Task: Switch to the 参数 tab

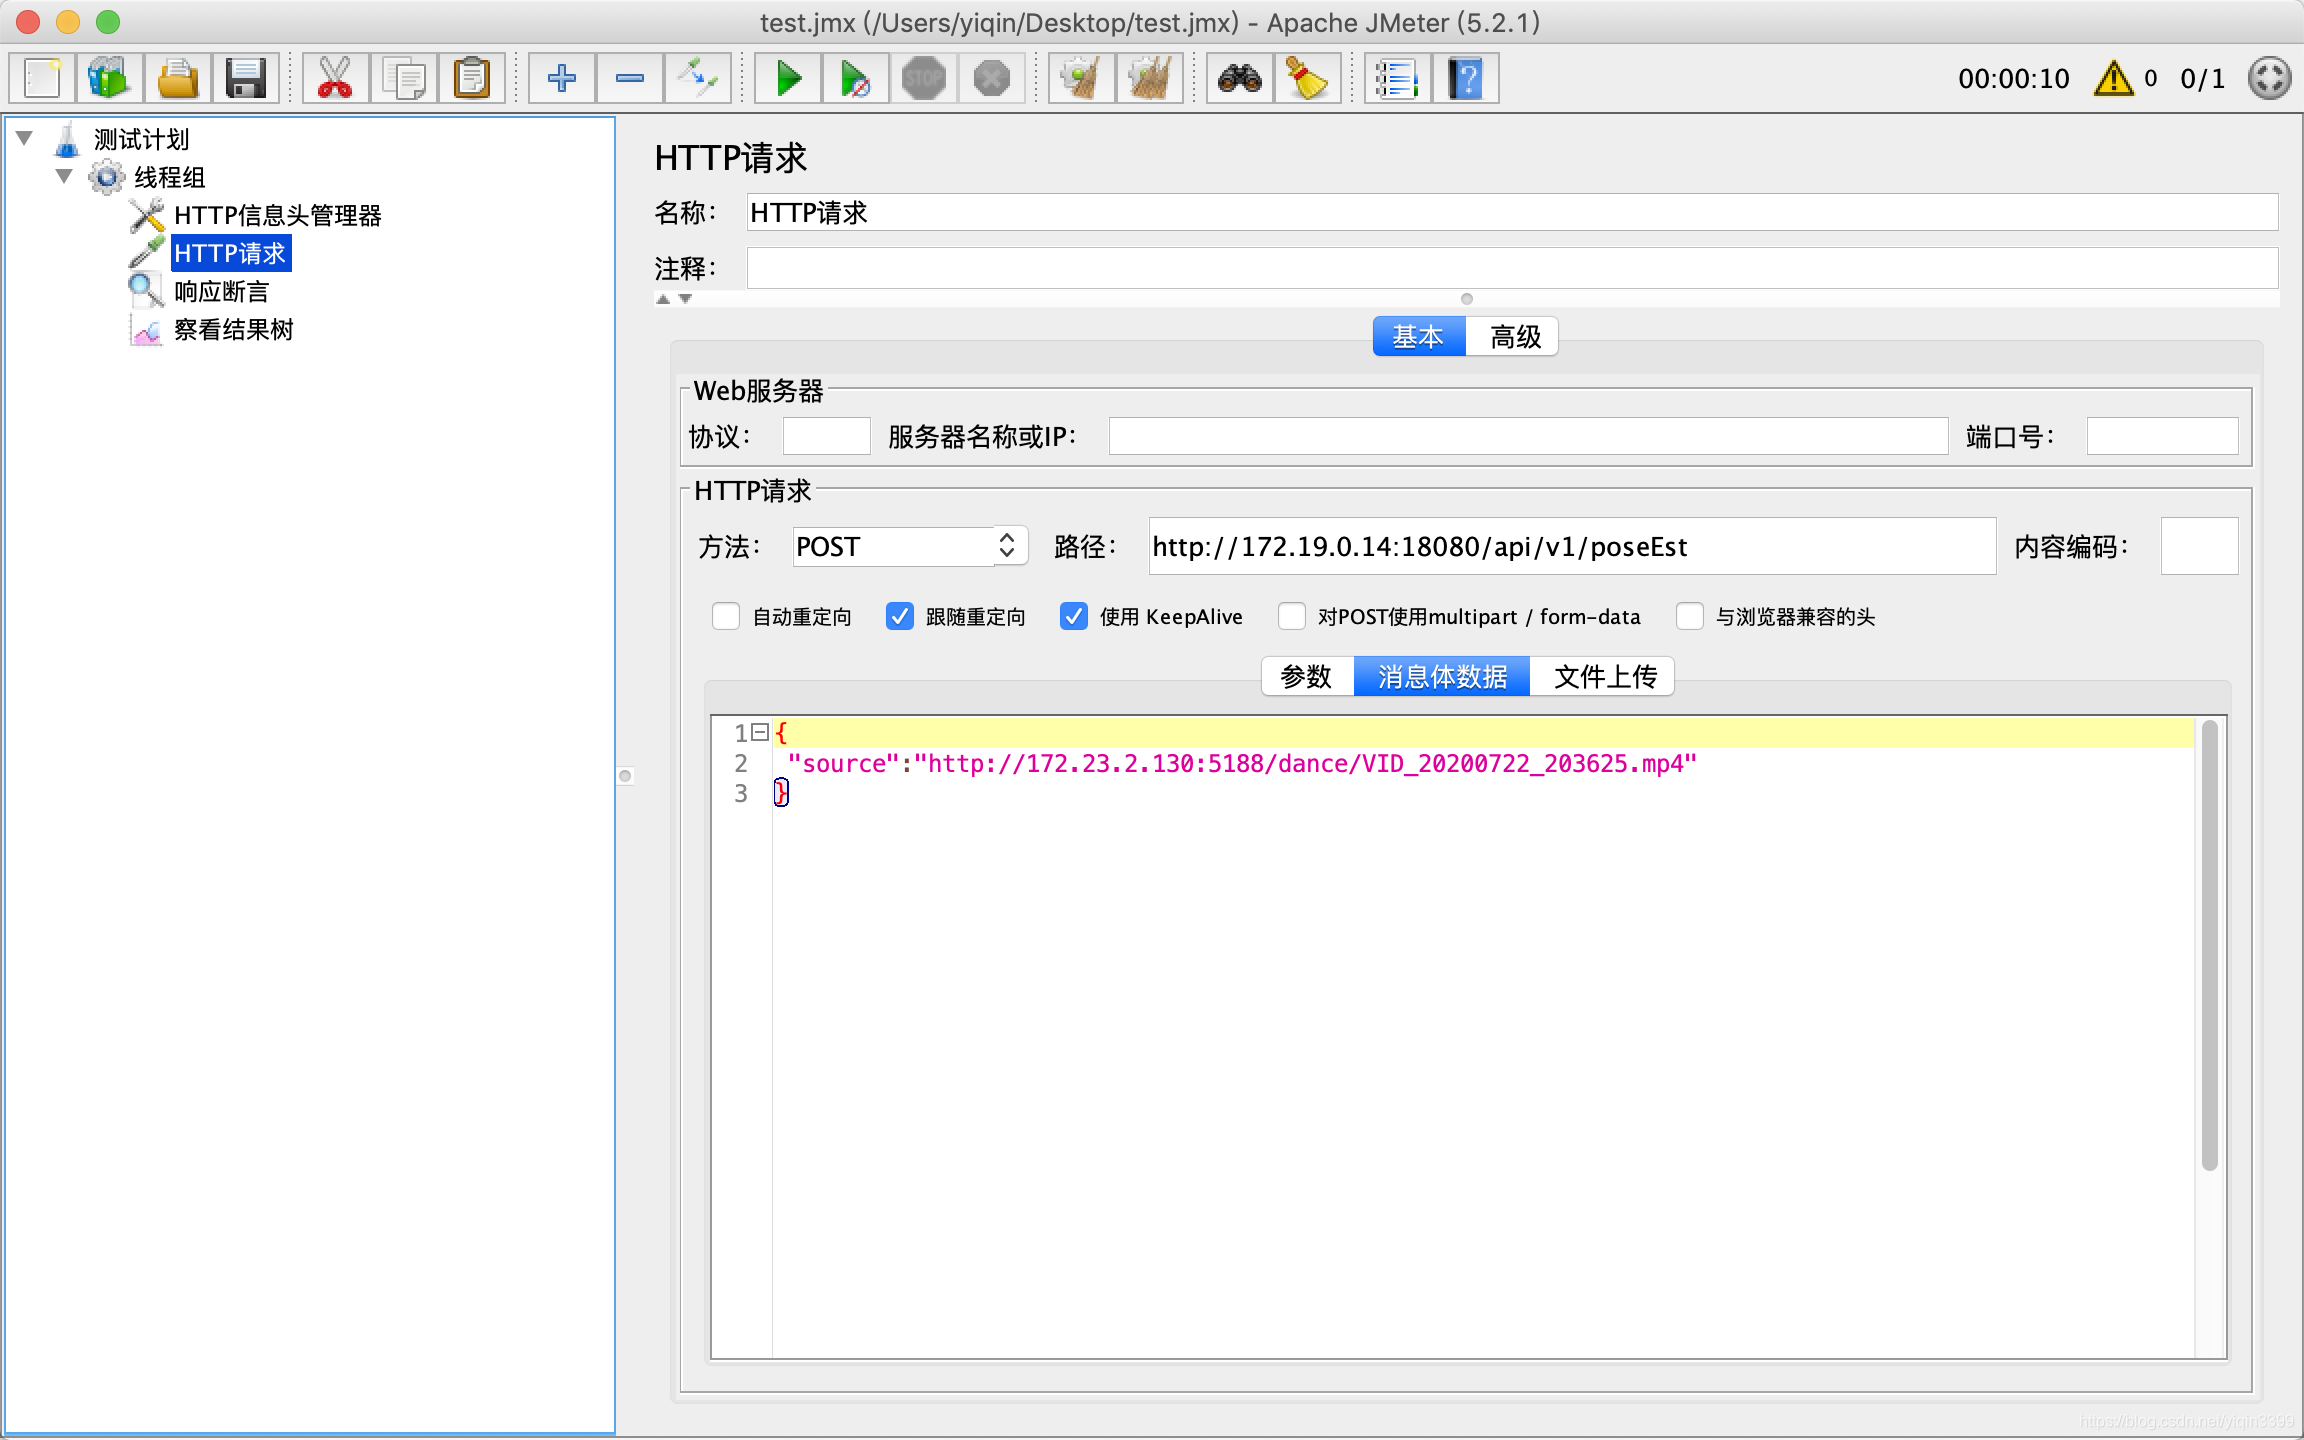Action: pyautogui.click(x=1306, y=677)
